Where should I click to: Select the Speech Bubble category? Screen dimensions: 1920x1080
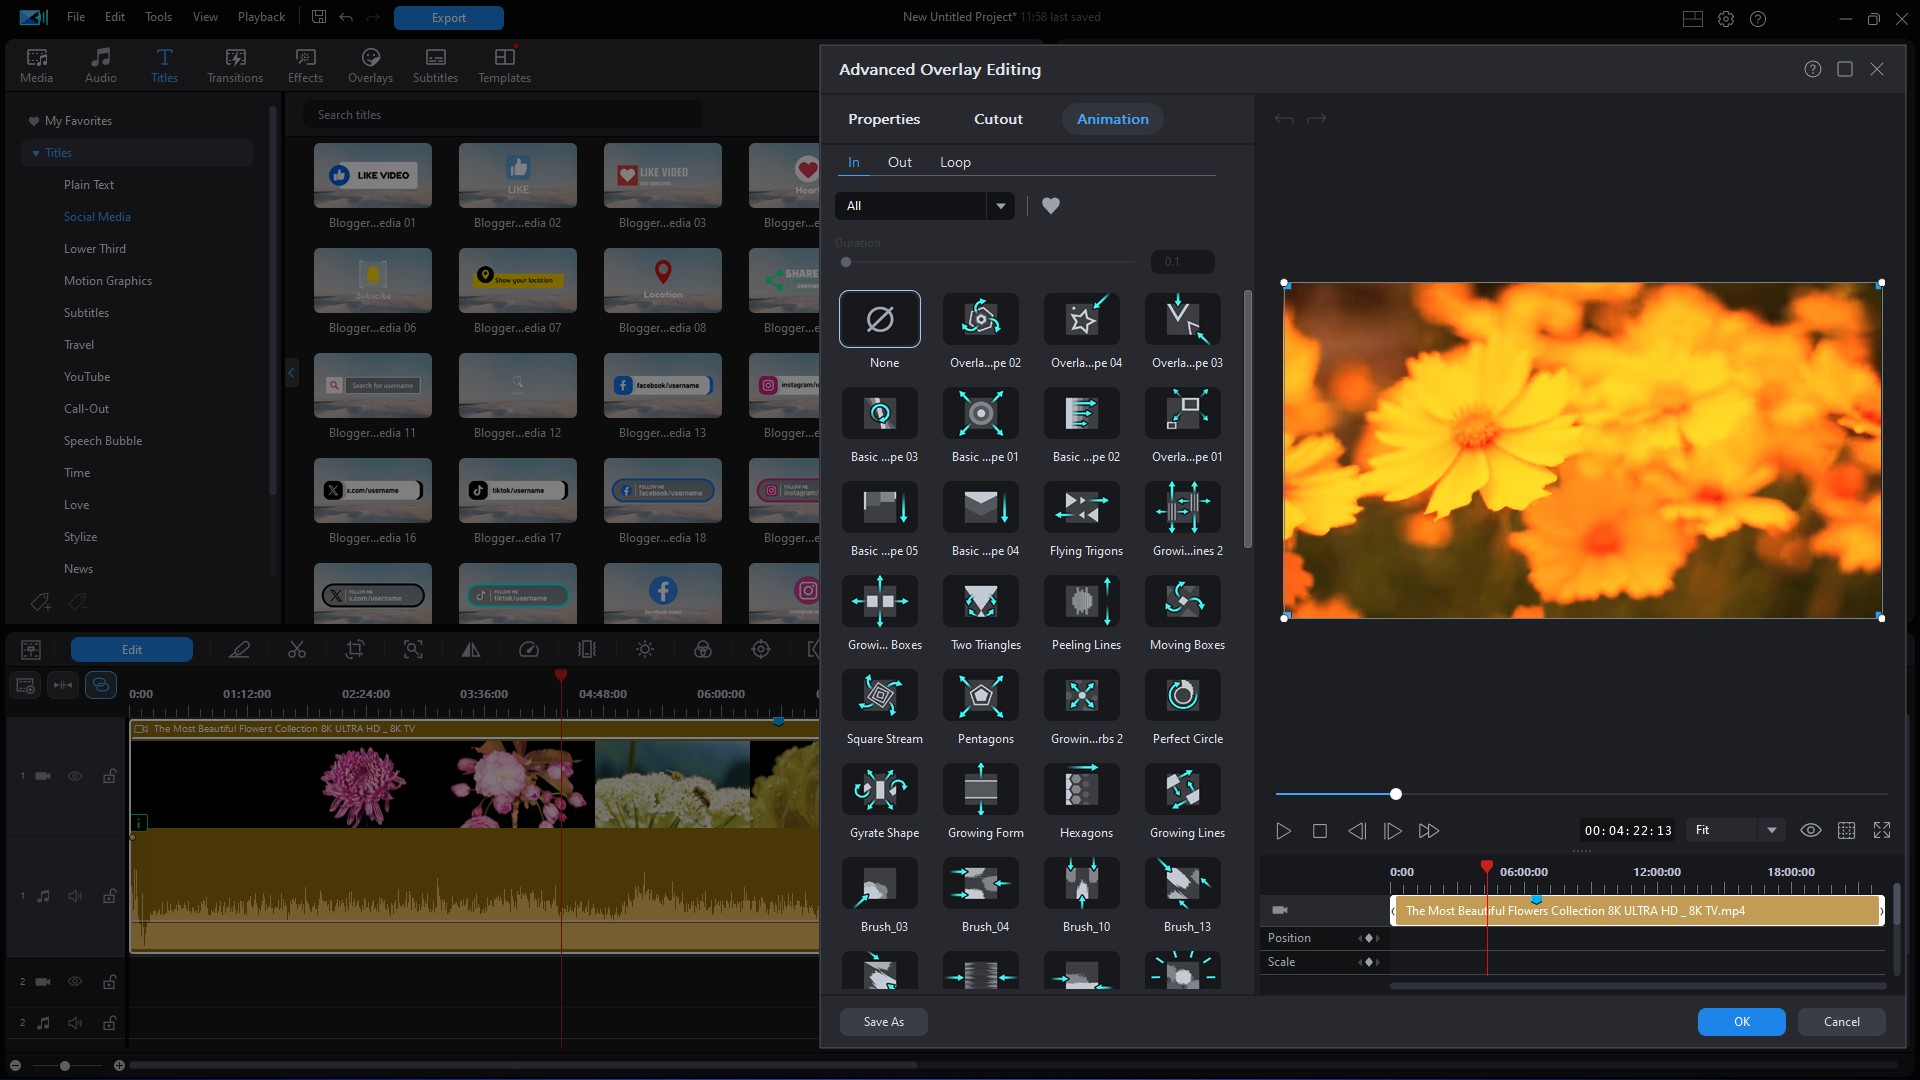coord(103,441)
